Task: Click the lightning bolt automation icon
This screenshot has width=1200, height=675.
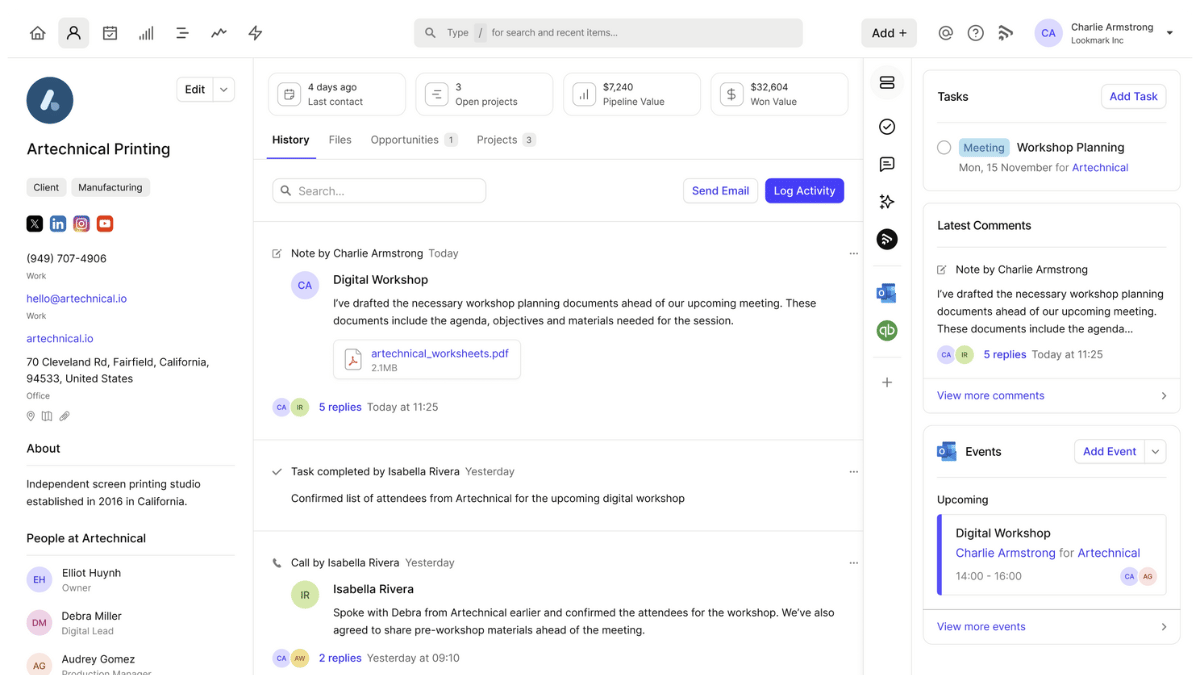Action: click(255, 33)
